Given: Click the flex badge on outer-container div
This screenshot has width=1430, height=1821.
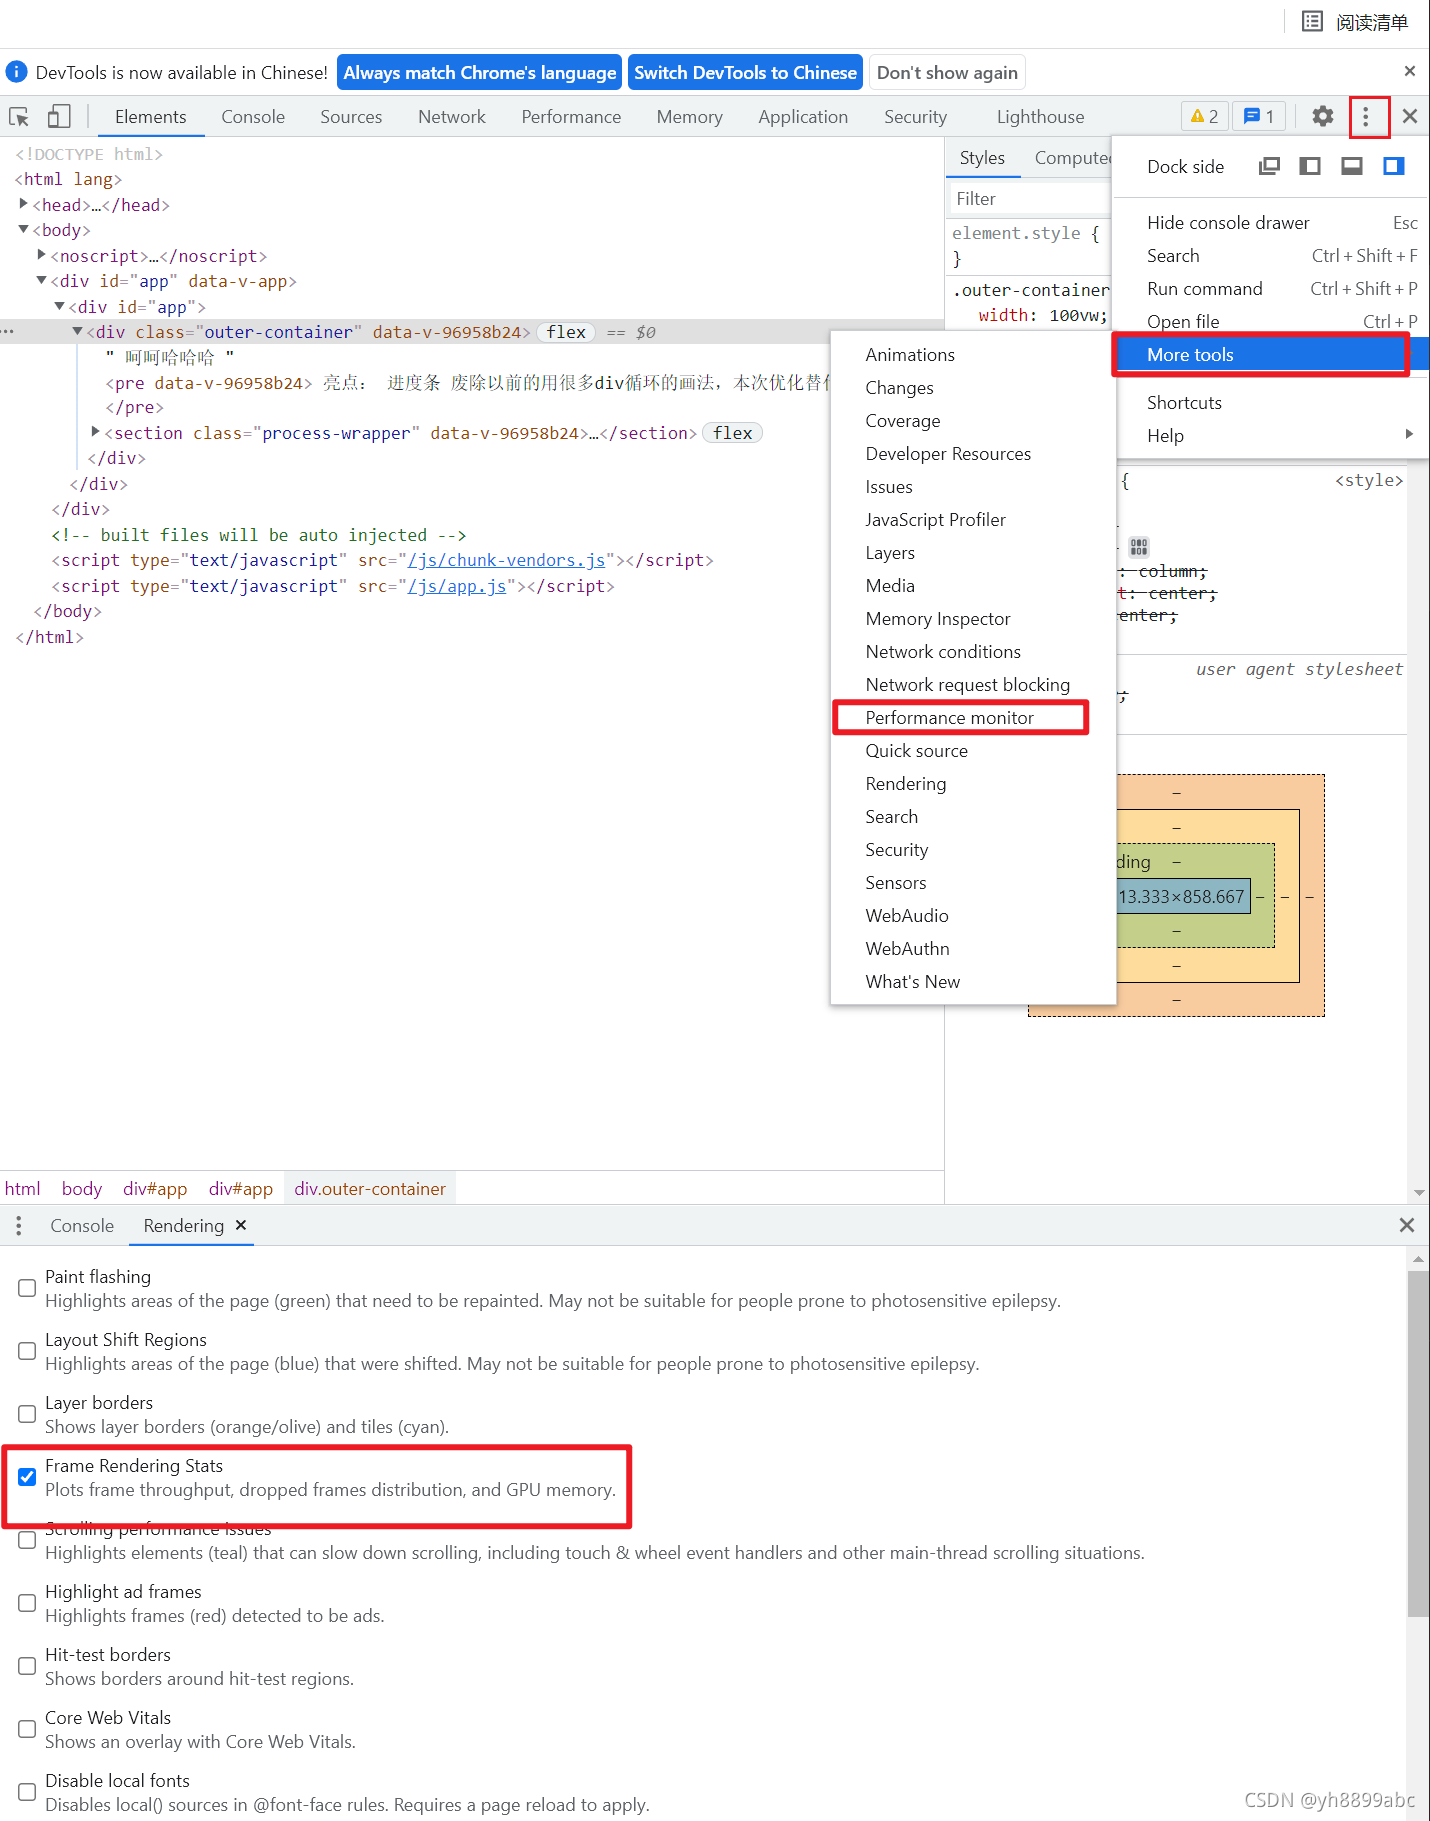Looking at the screenshot, I should point(566,332).
